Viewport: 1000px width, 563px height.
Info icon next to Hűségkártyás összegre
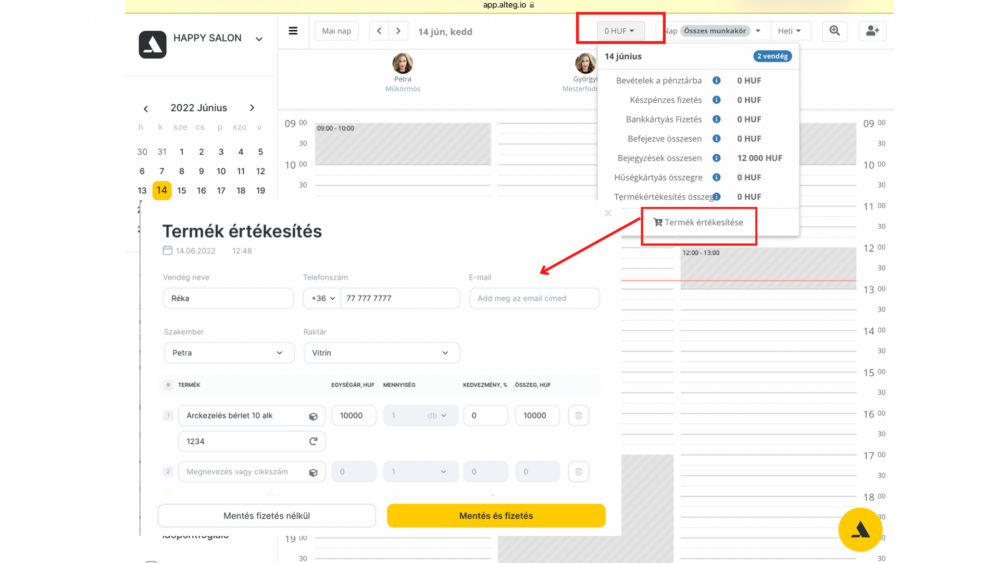[716, 177]
